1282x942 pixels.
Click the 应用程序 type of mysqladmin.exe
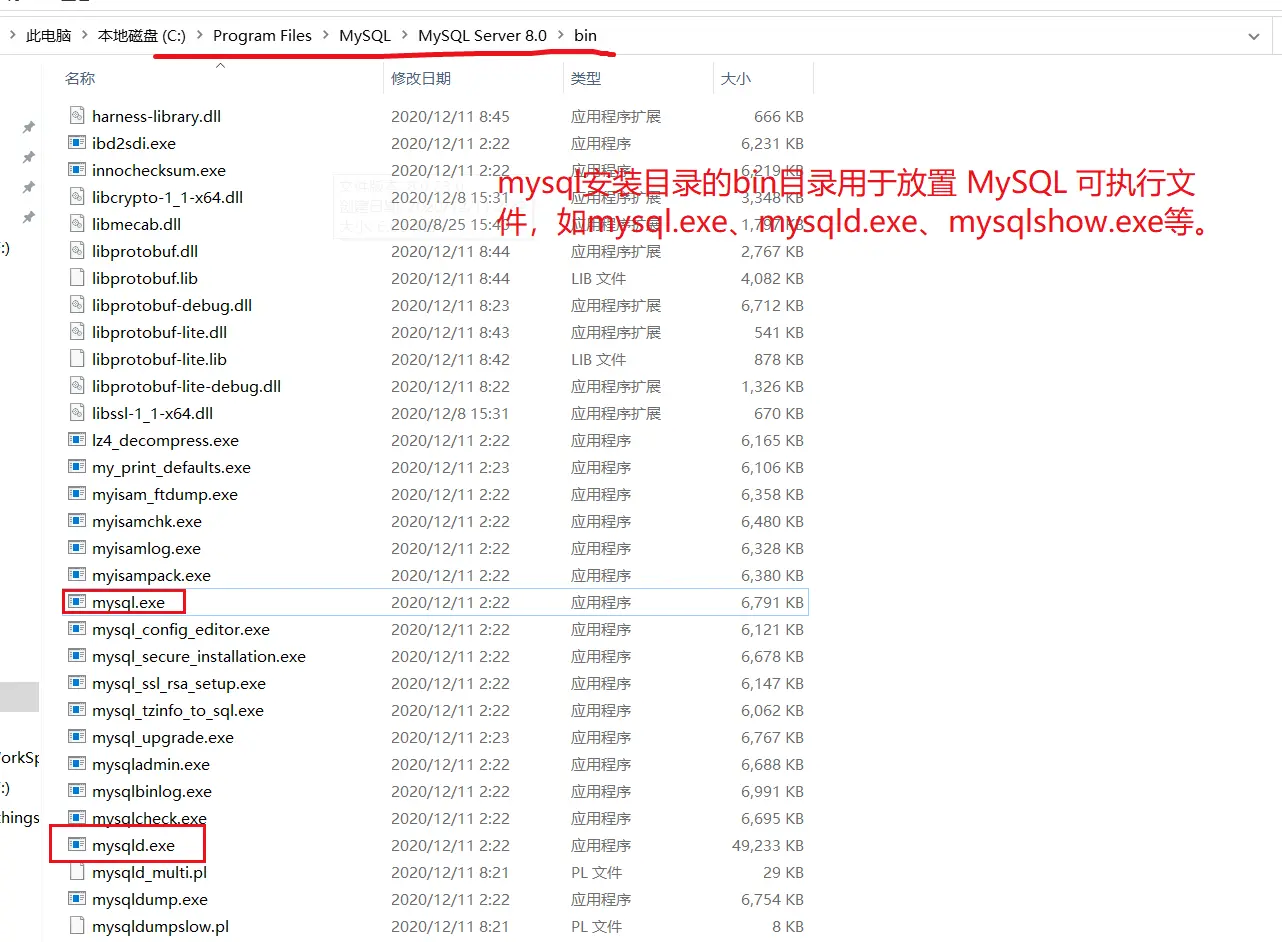point(601,764)
